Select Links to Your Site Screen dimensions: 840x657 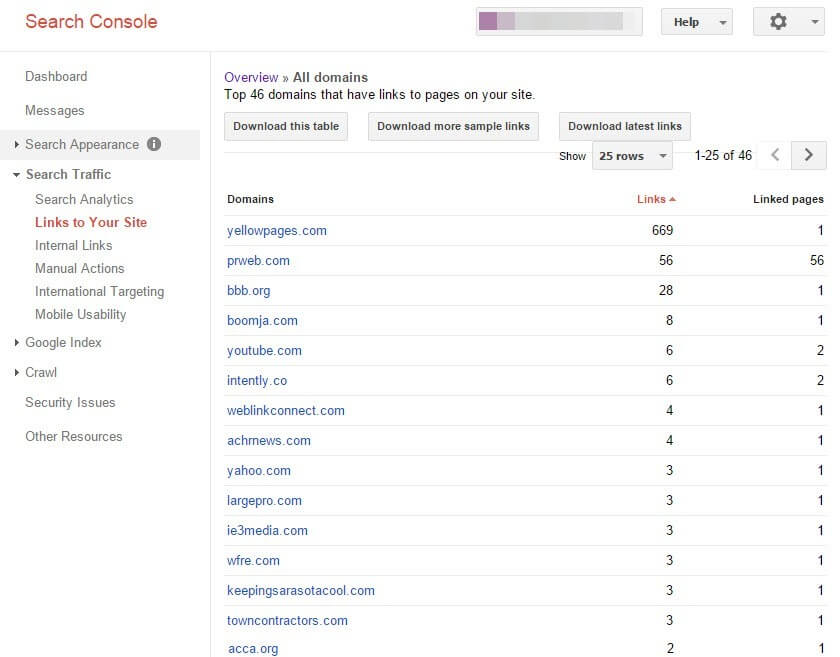pos(91,222)
